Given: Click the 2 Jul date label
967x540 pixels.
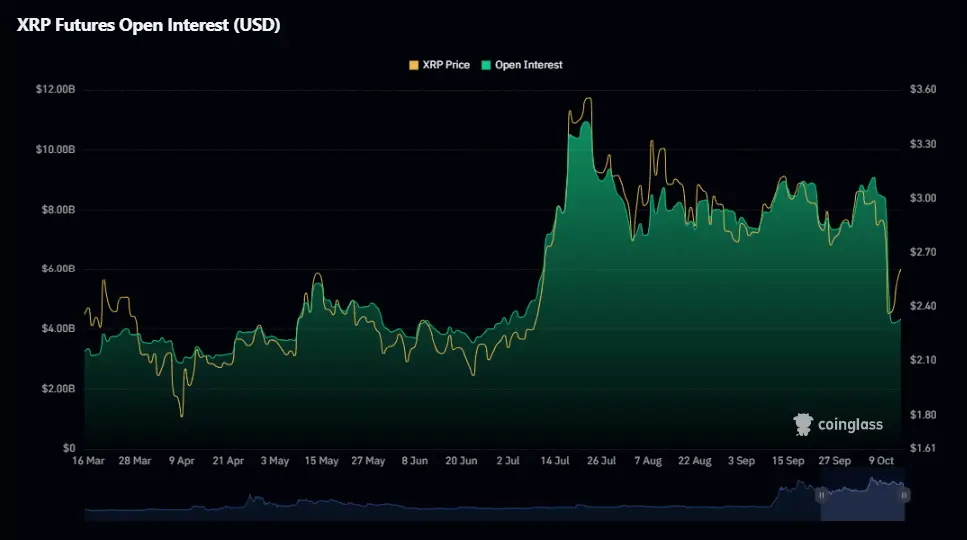Looking at the screenshot, I should pyautogui.click(x=508, y=460).
